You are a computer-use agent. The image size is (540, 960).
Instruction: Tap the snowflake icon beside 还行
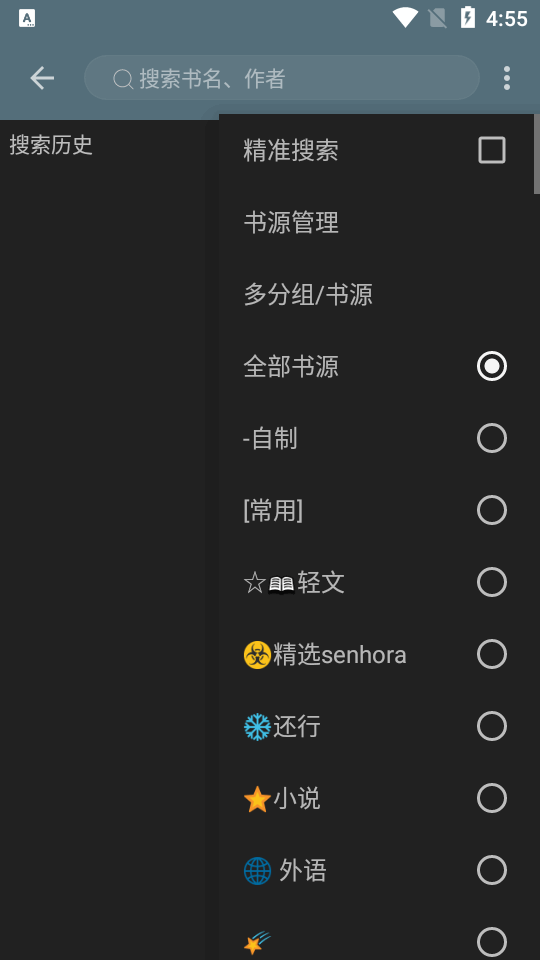(257, 727)
